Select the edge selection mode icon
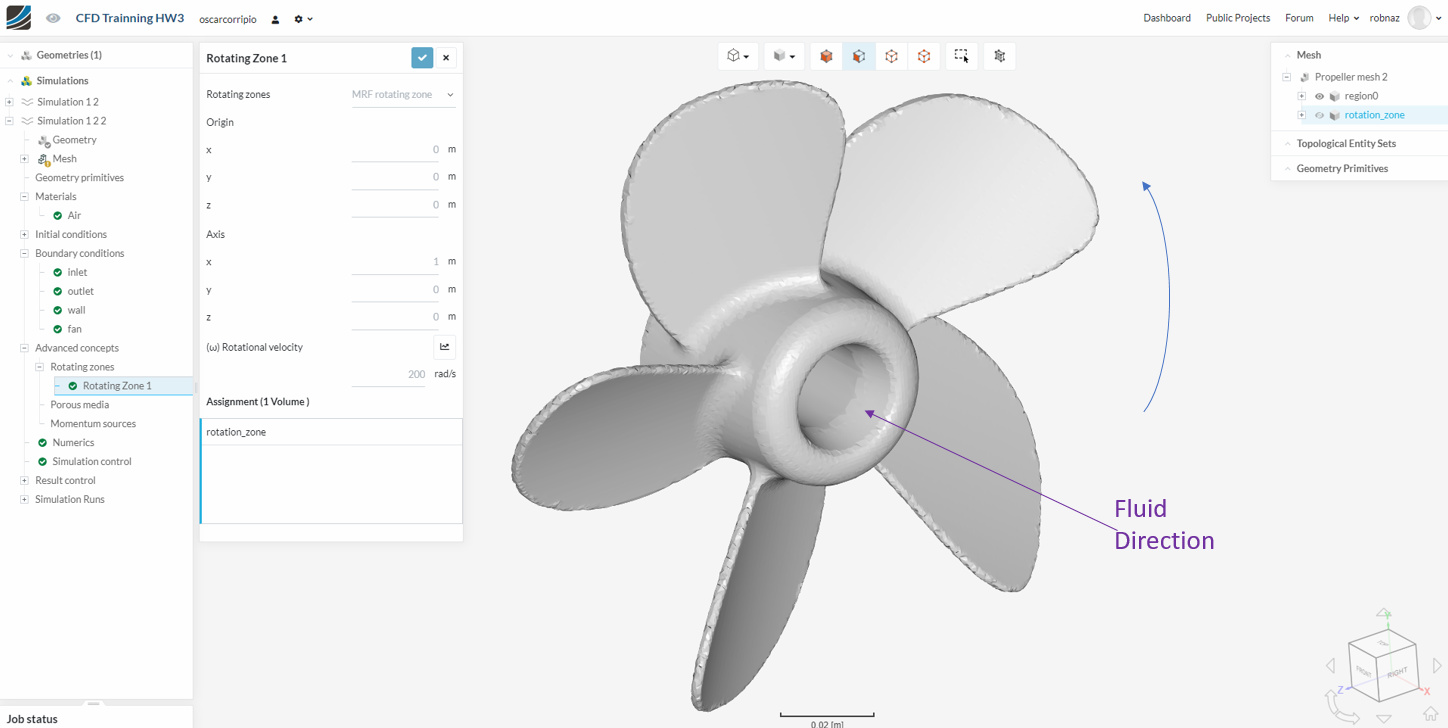Image resolution: width=1448 pixels, height=728 pixels. 891,56
